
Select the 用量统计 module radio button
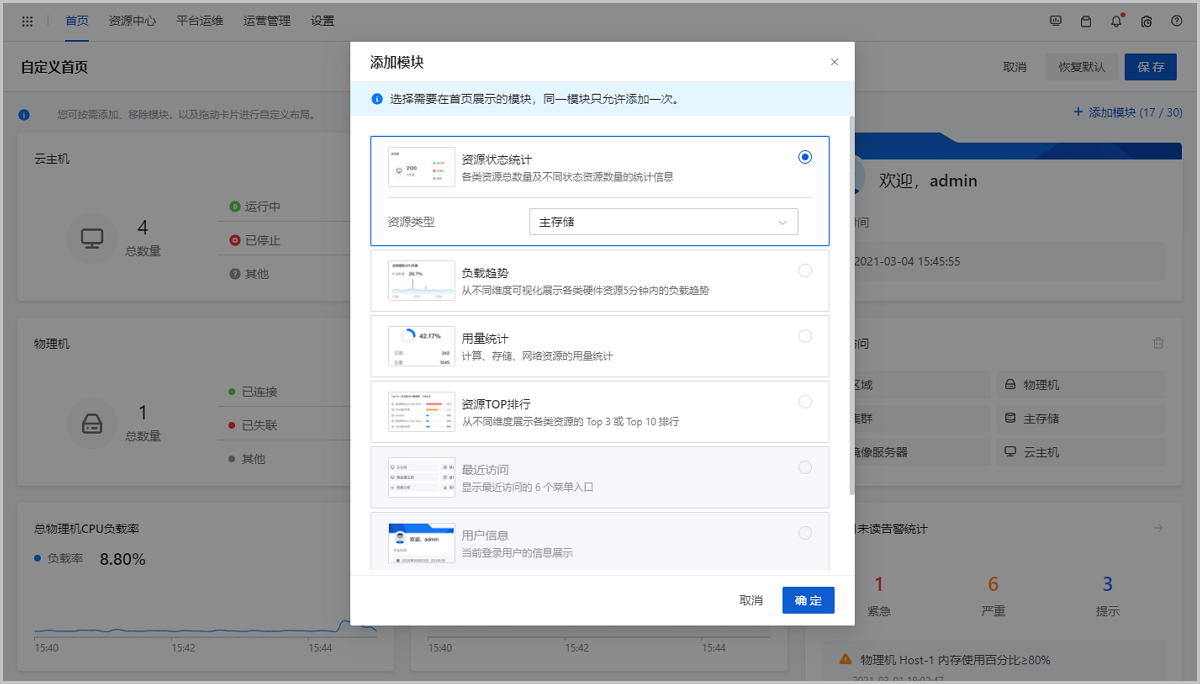(805, 337)
